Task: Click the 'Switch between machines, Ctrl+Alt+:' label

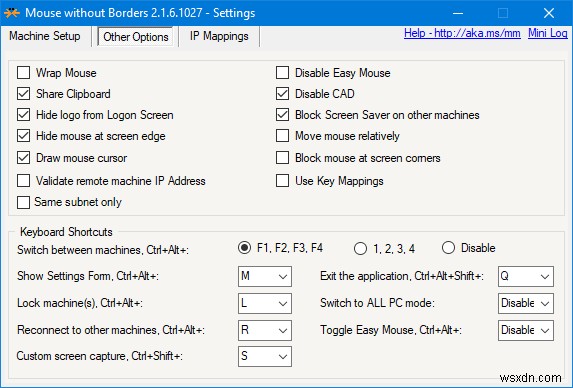Action: [x=103, y=250]
